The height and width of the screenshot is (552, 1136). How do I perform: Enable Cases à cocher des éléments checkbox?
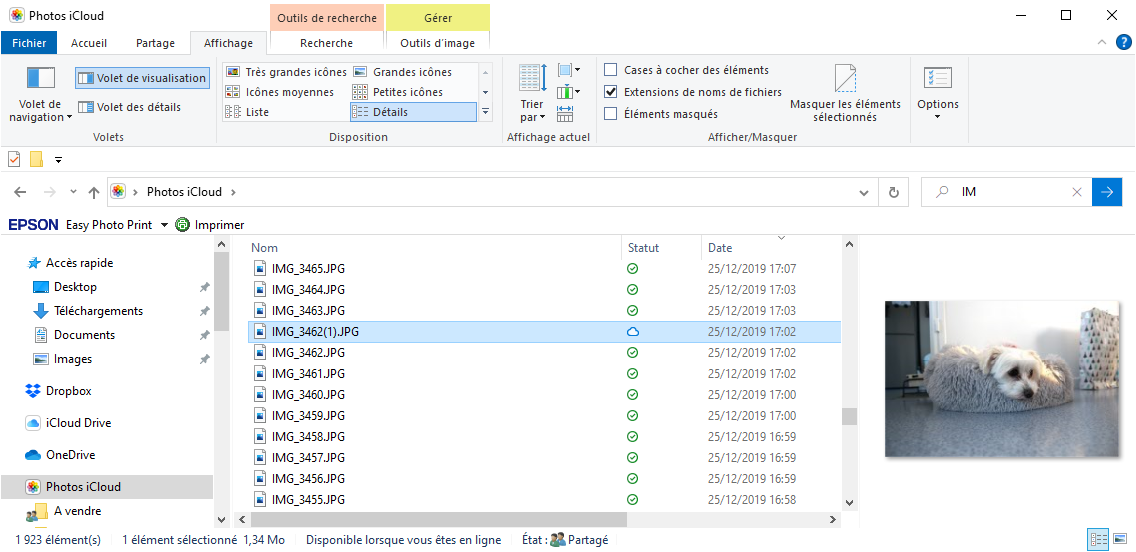(x=611, y=70)
